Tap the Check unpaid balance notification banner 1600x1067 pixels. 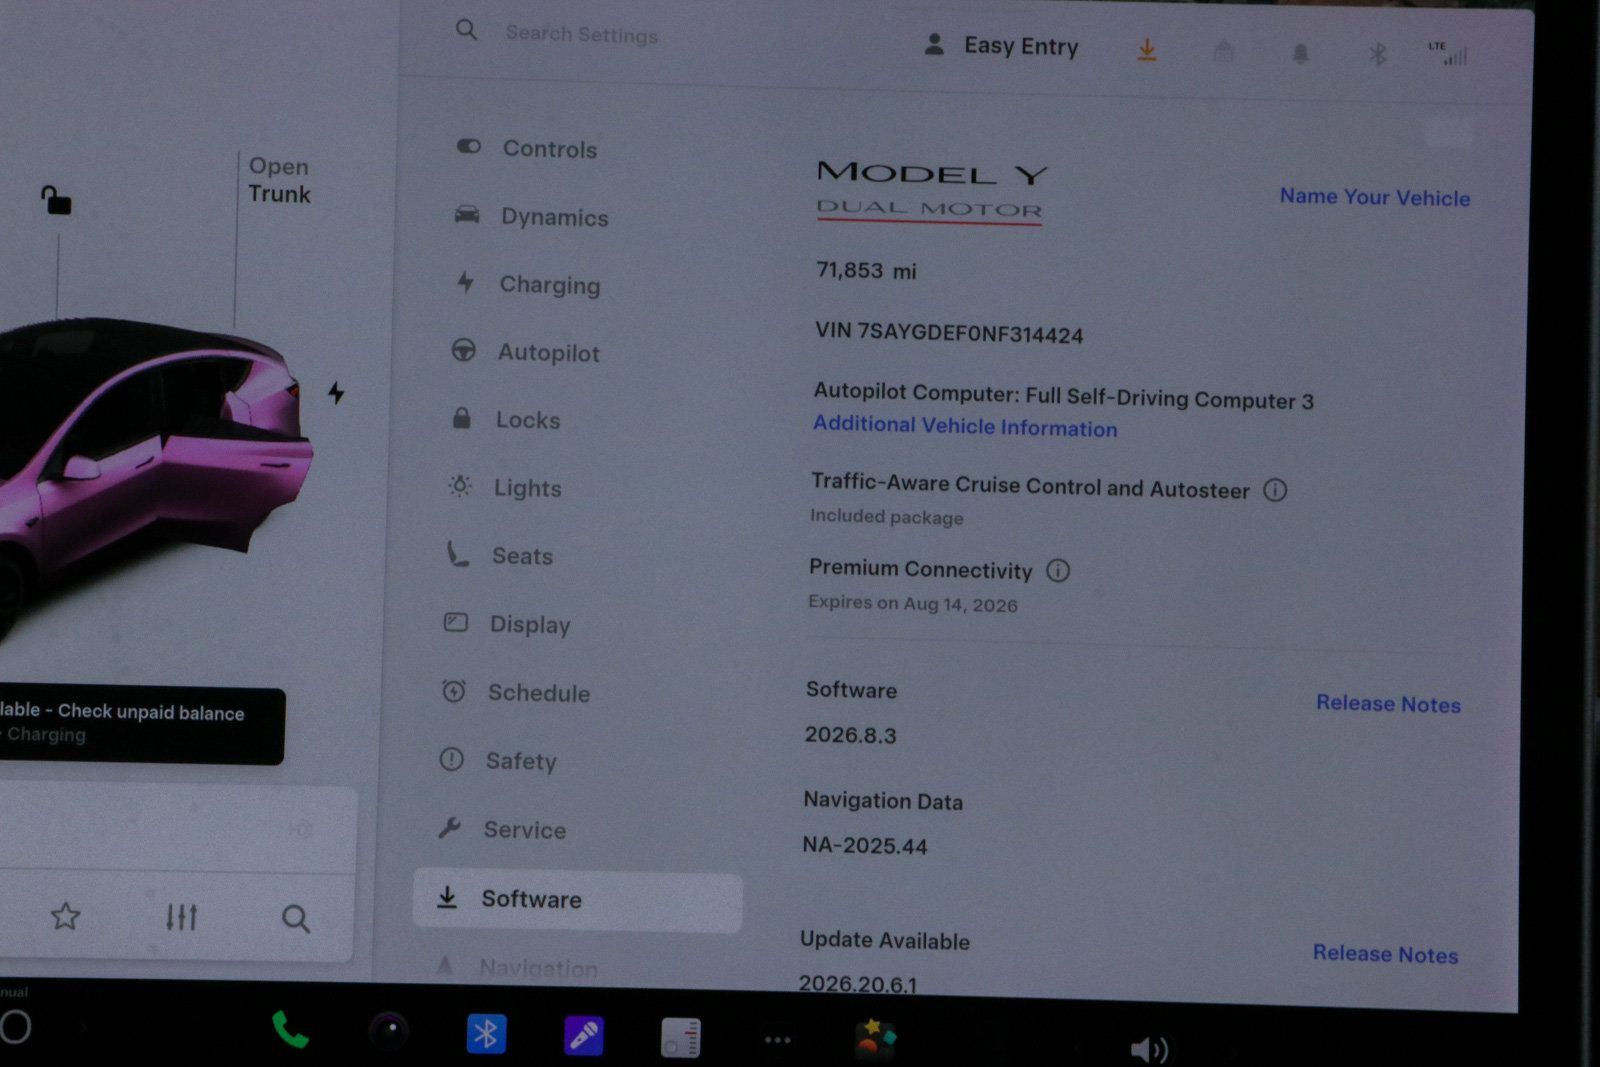142,724
